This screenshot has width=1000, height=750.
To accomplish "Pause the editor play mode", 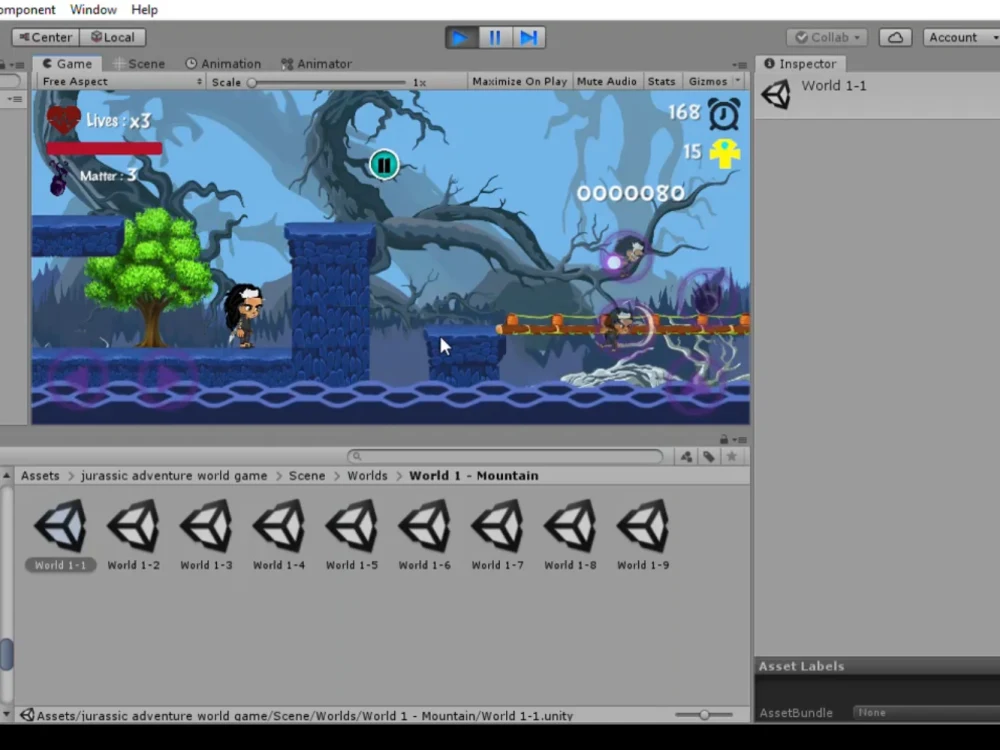I will point(495,38).
